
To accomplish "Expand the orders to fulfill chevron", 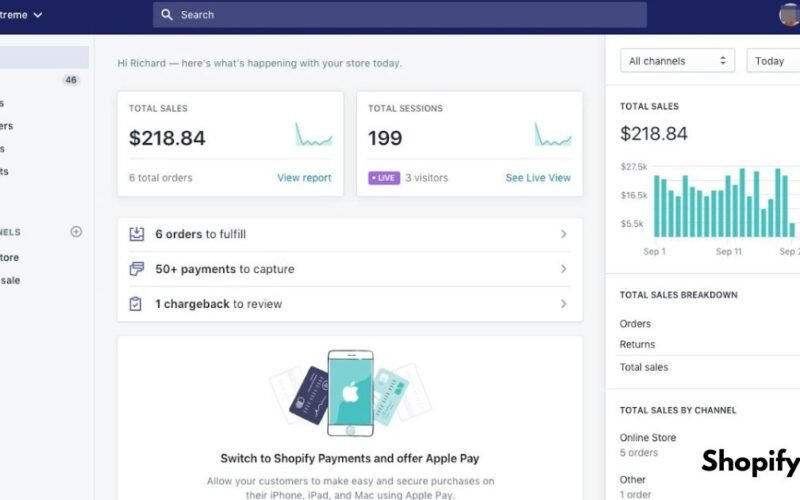I will pos(563,234).
